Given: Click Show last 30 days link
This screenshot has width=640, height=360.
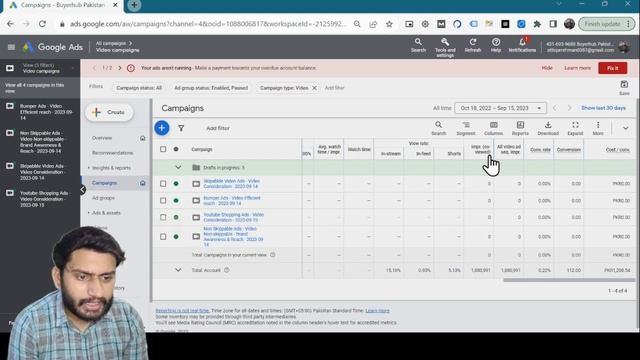Looking at the screenshot, I should pos(603,108).
